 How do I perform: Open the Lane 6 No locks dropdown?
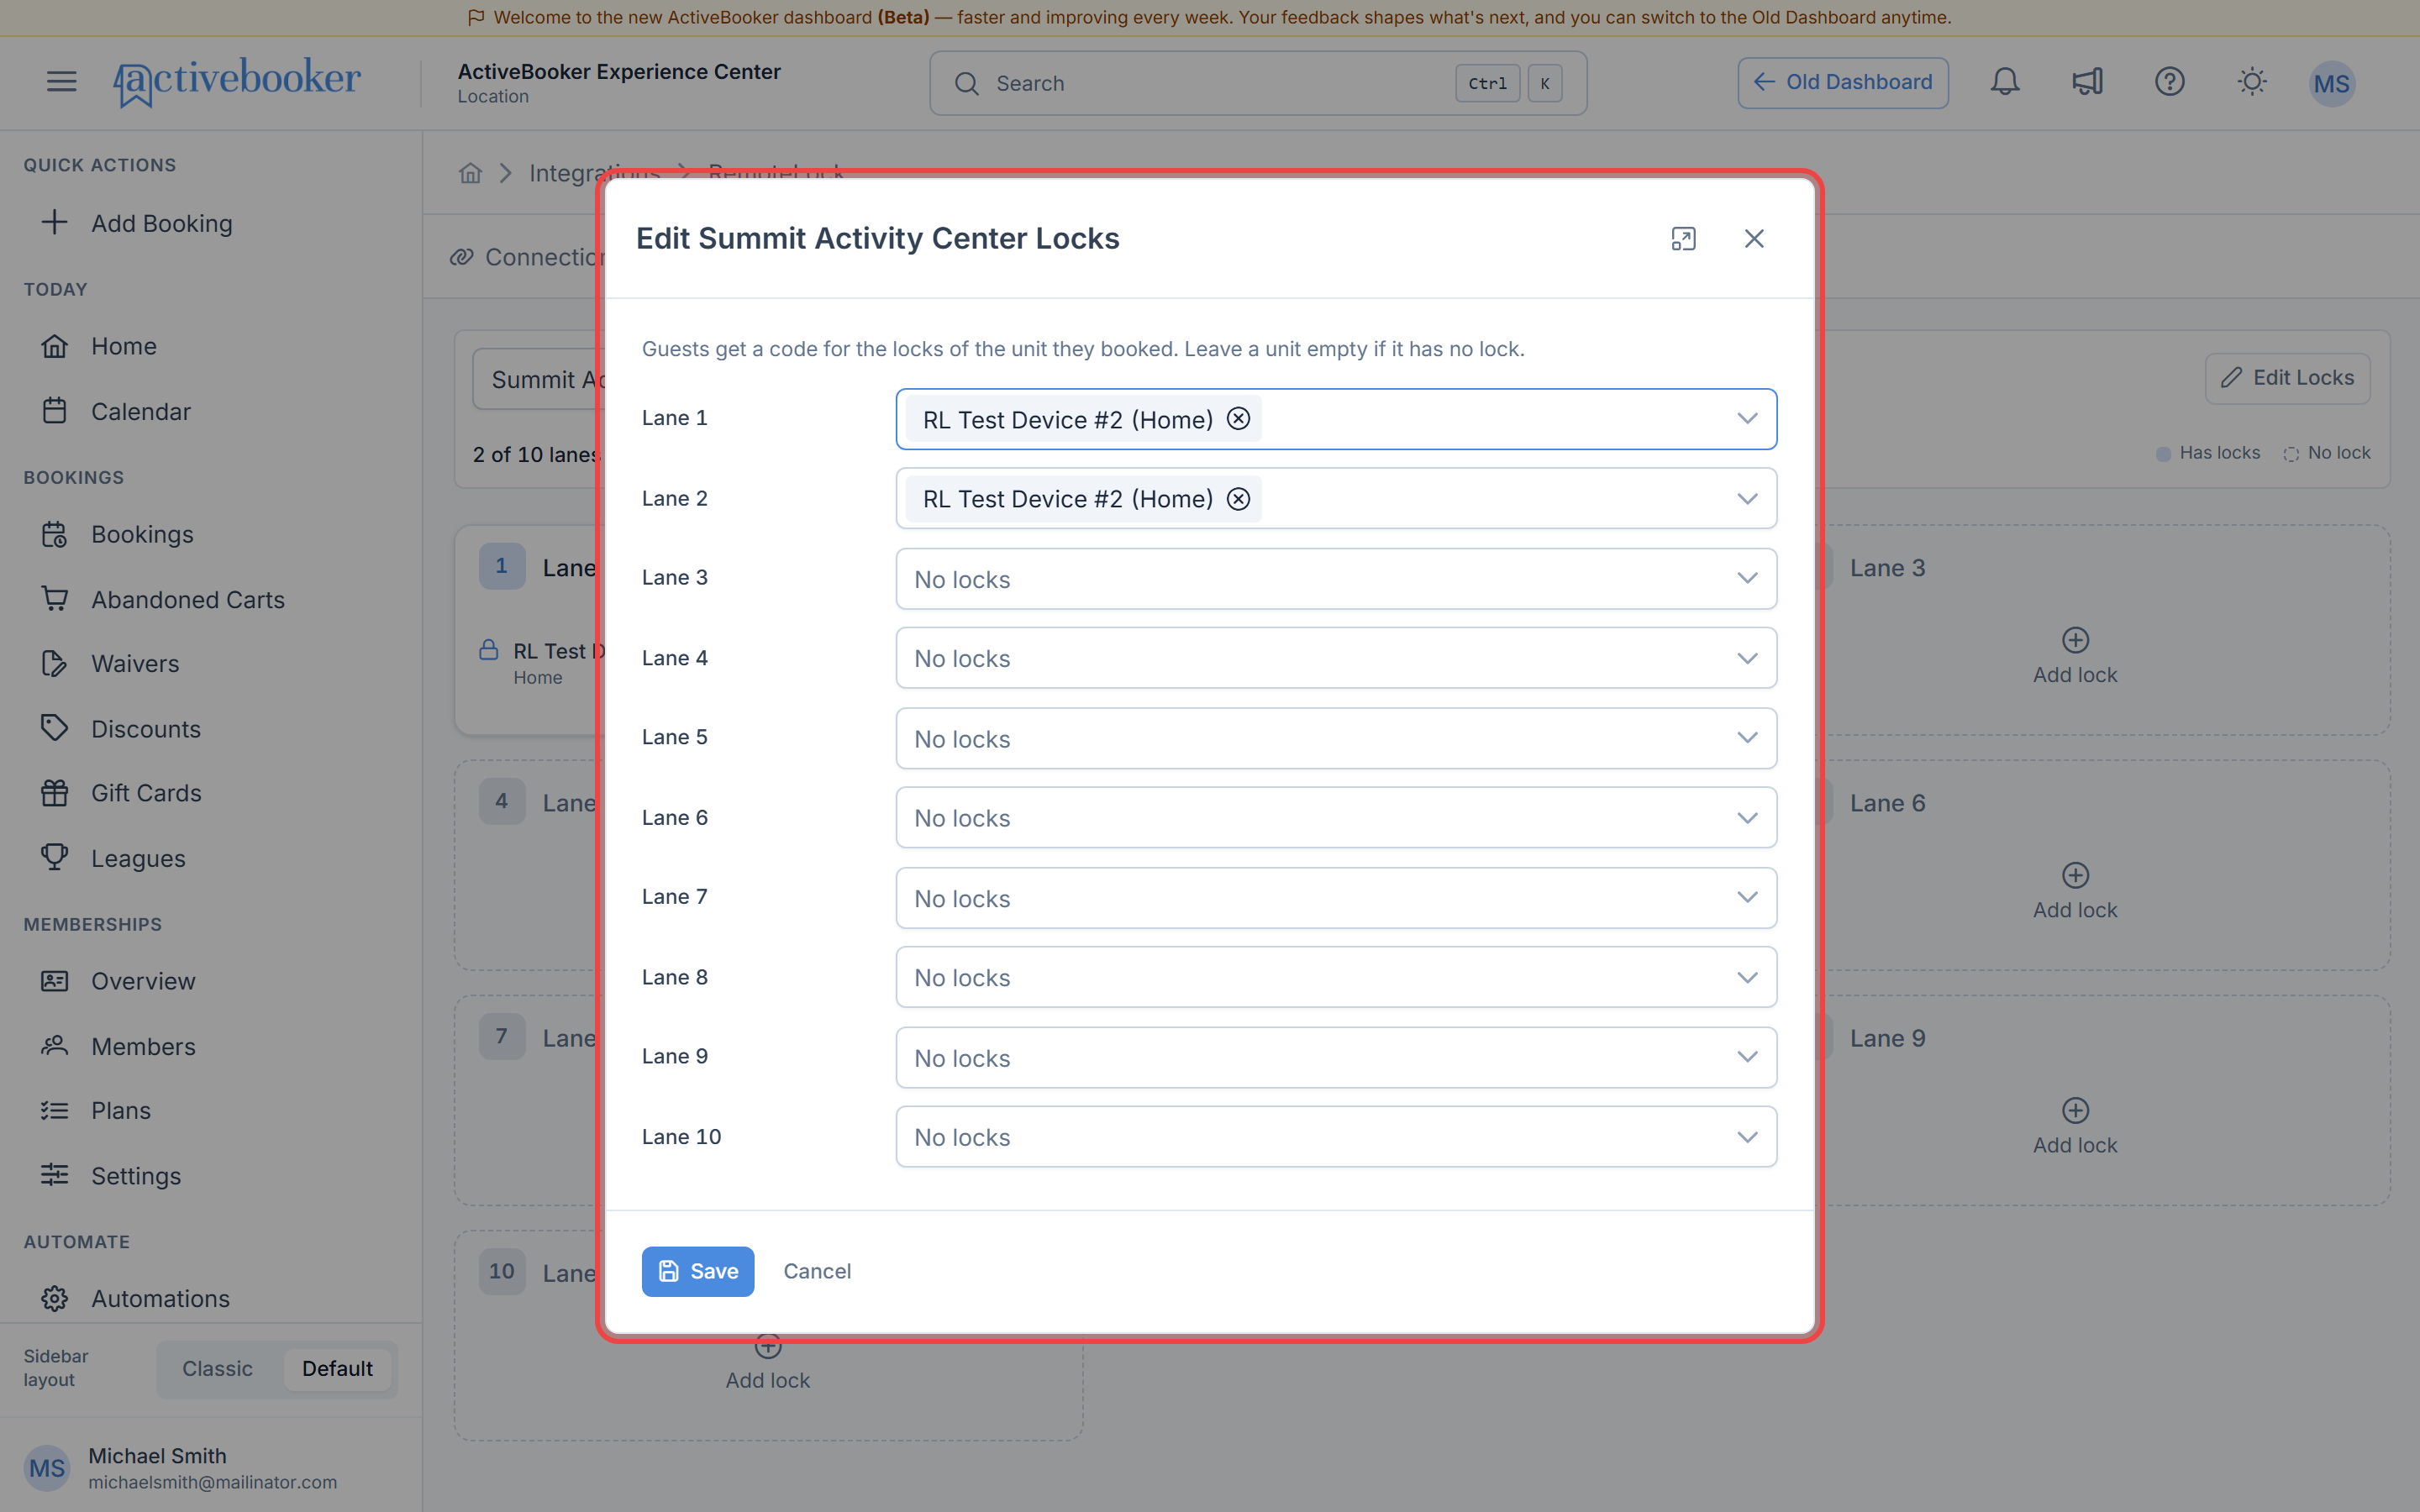point(1336,818)
